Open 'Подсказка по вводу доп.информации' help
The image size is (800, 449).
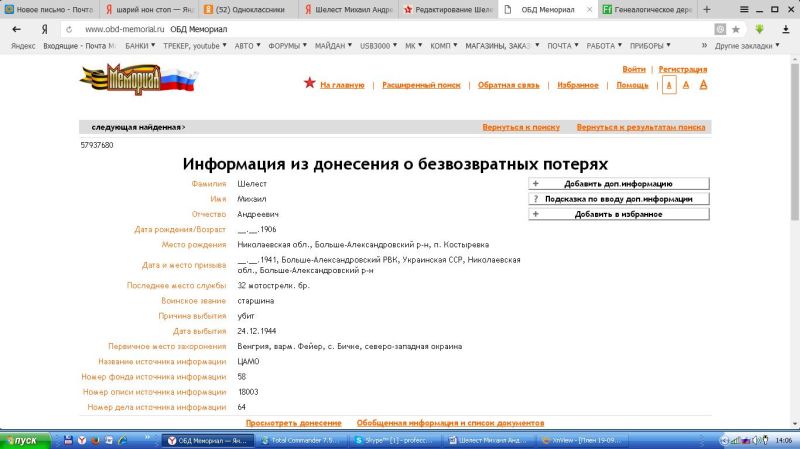[618, 199]
